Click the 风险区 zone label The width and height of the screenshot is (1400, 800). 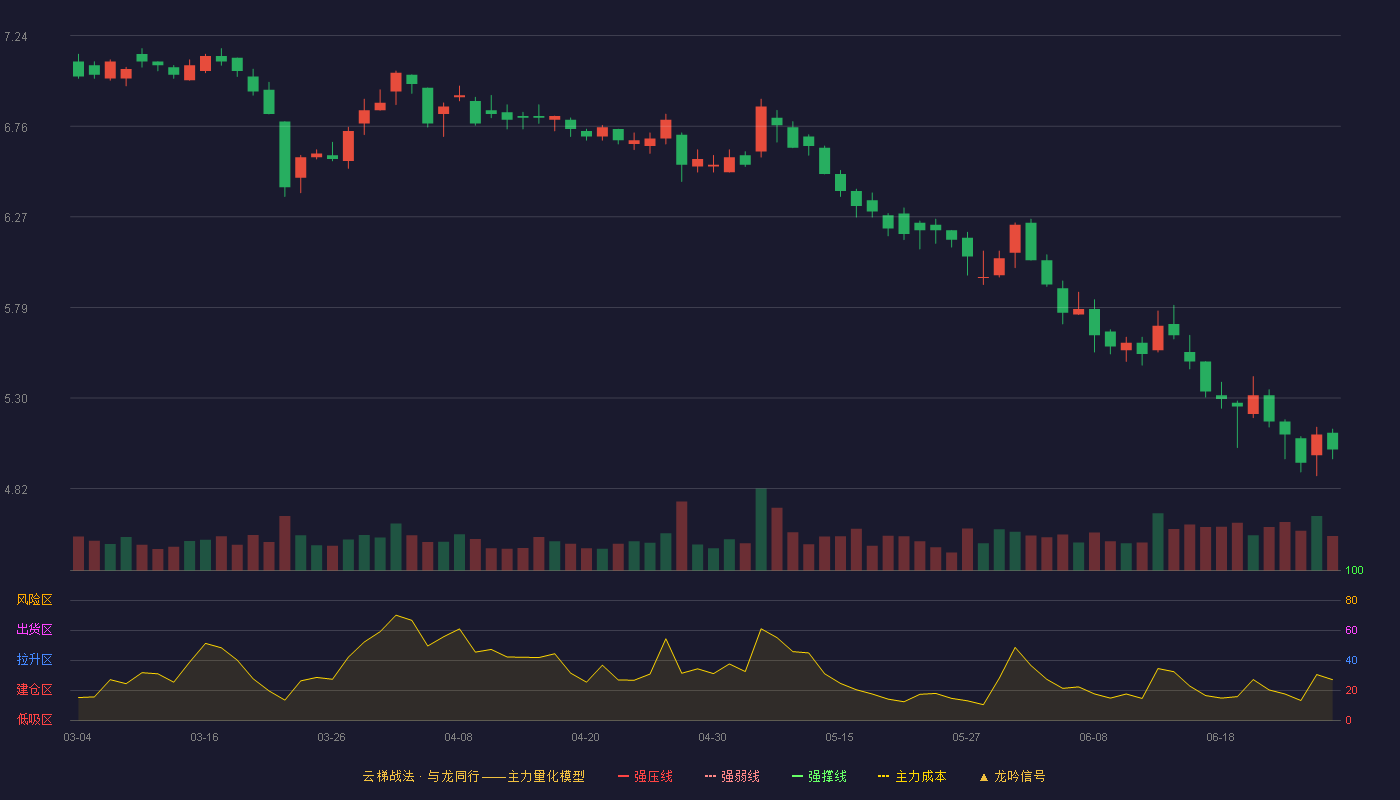click(x=34, y=600)
